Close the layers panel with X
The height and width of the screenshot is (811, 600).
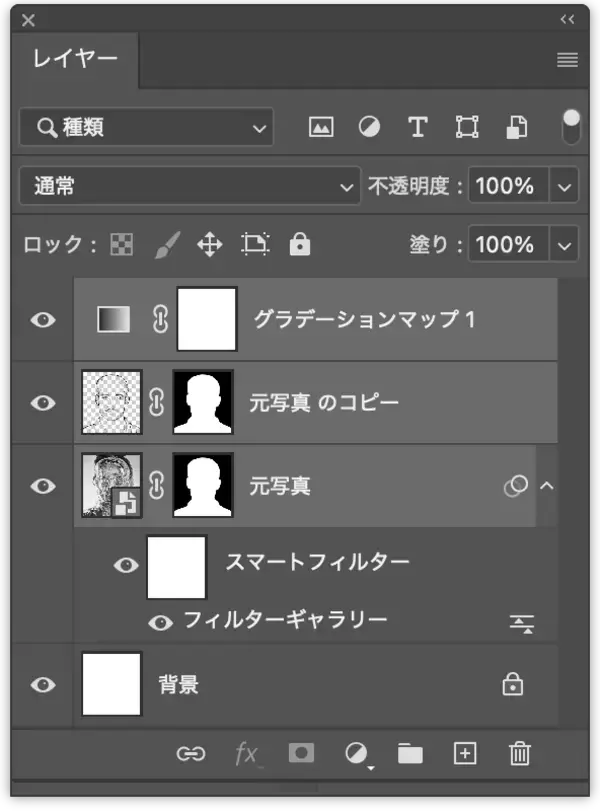(28, 20)
